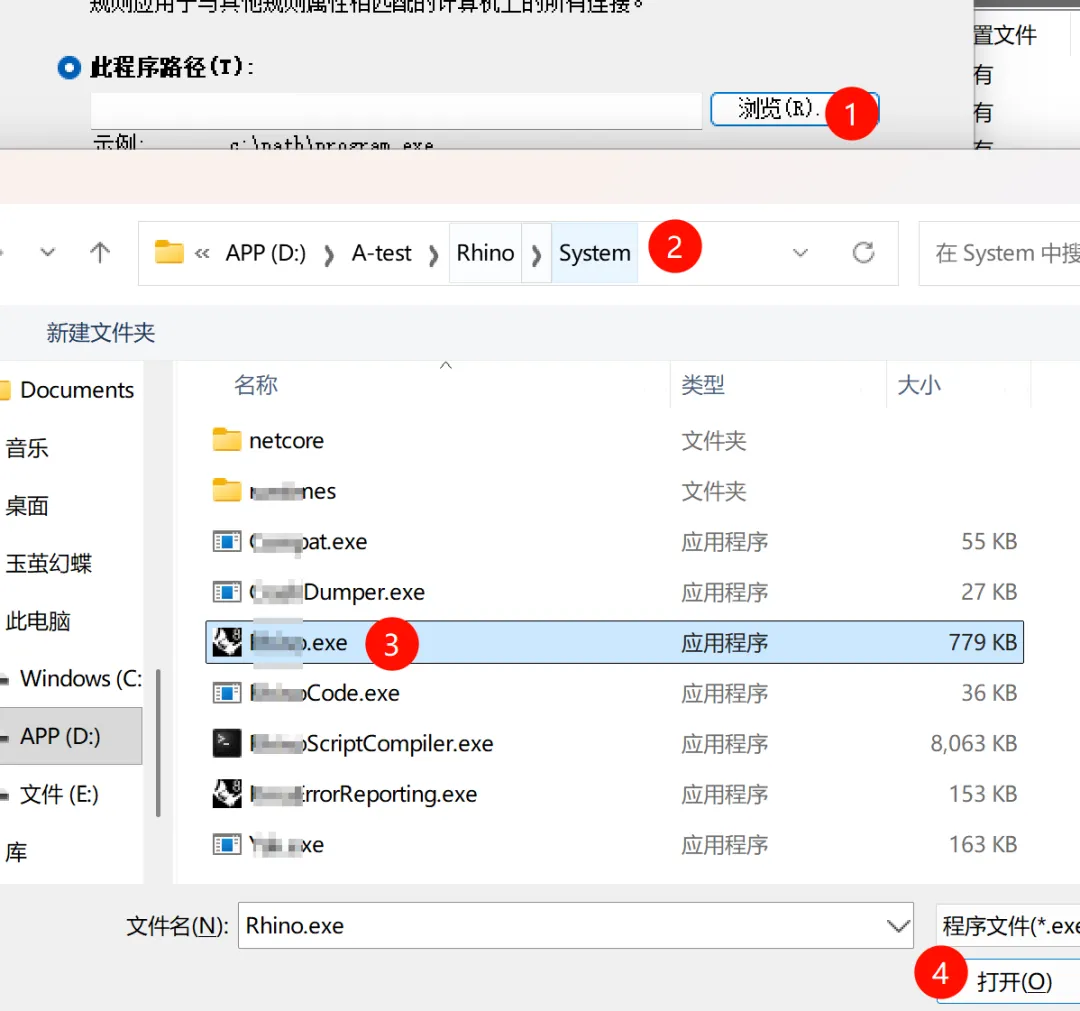Sort by Size (大小) column
The image size is (1080, 1011).
point(919,384)
